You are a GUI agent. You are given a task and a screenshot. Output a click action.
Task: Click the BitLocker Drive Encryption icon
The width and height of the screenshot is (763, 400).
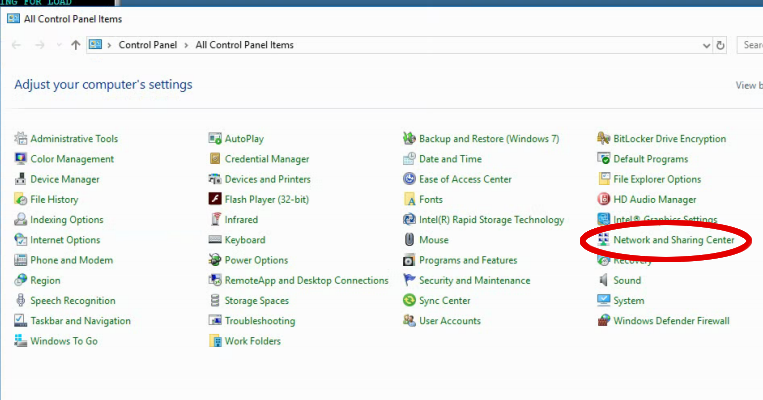tap(604, 139)
